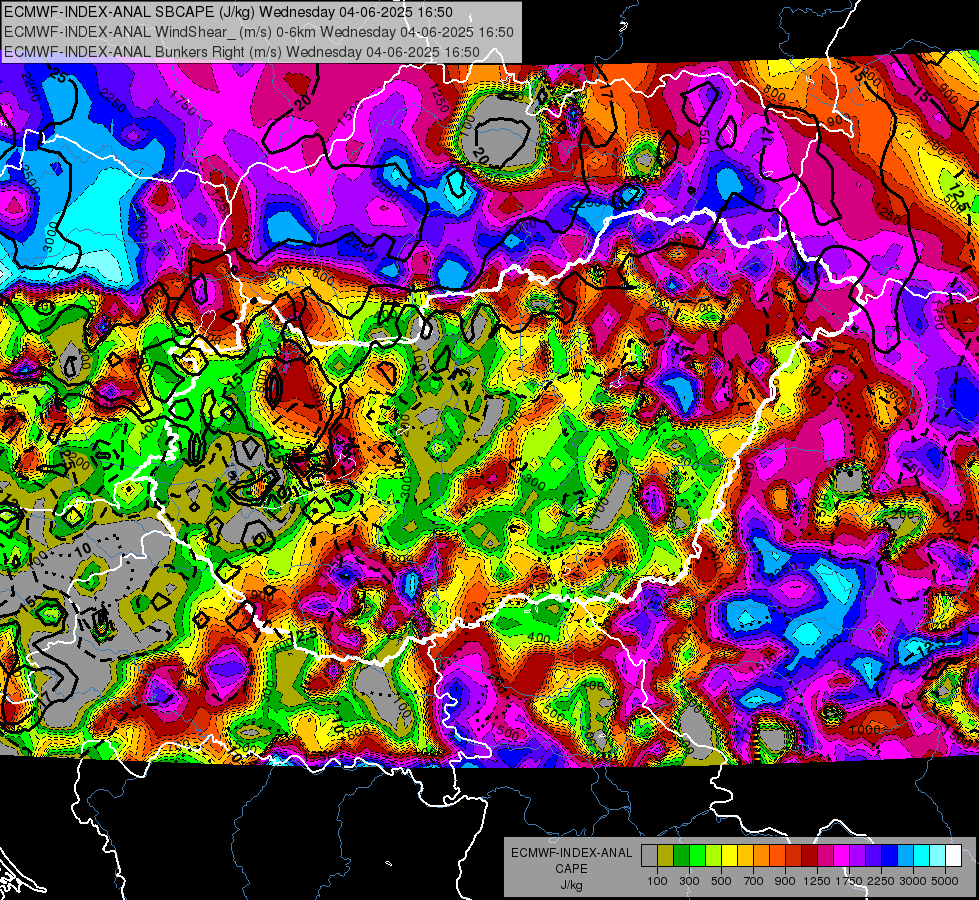Click the 5000 legend tick value
Screen dimensions: 979x900
945,881
